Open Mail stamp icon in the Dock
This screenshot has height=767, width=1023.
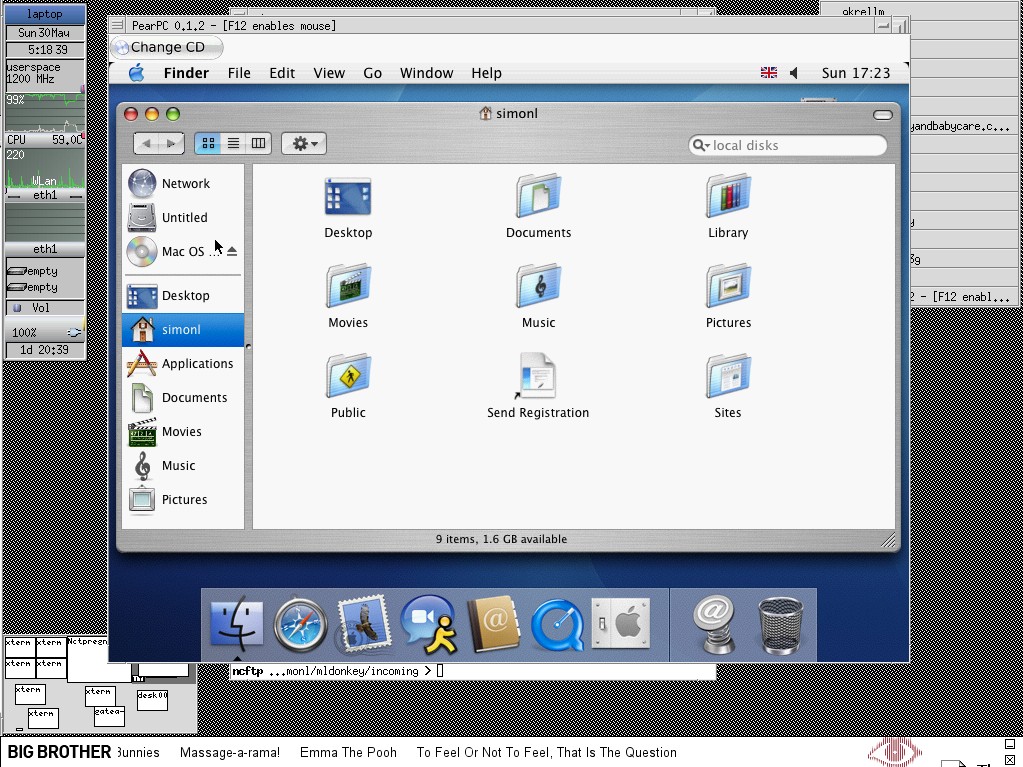[x=363, y=625]
